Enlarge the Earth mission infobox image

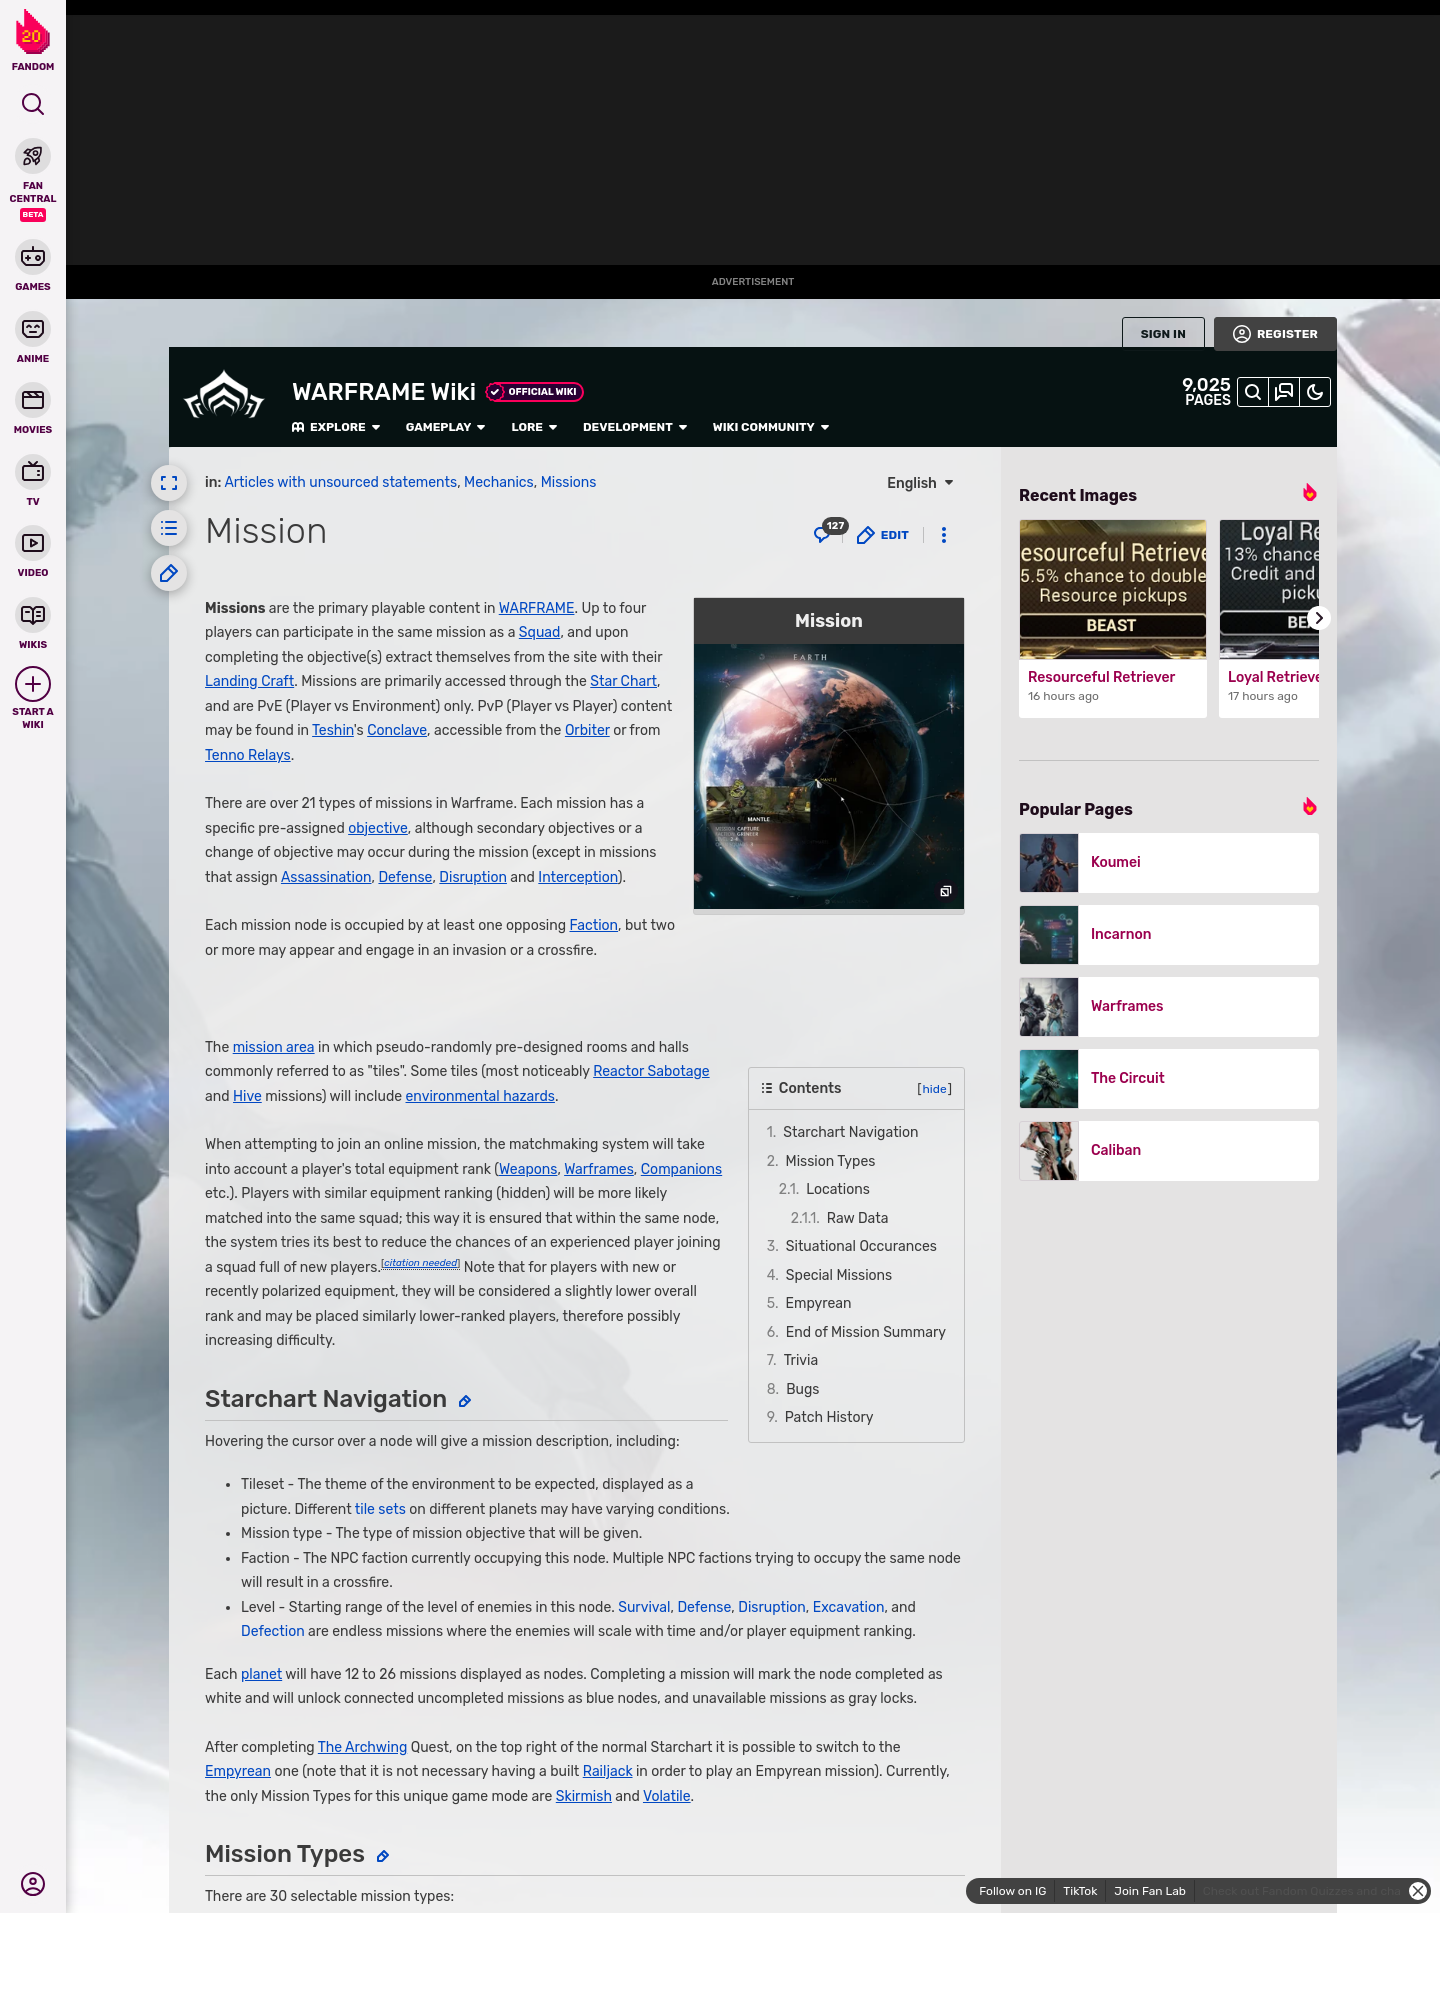click(x=829, y=776)
